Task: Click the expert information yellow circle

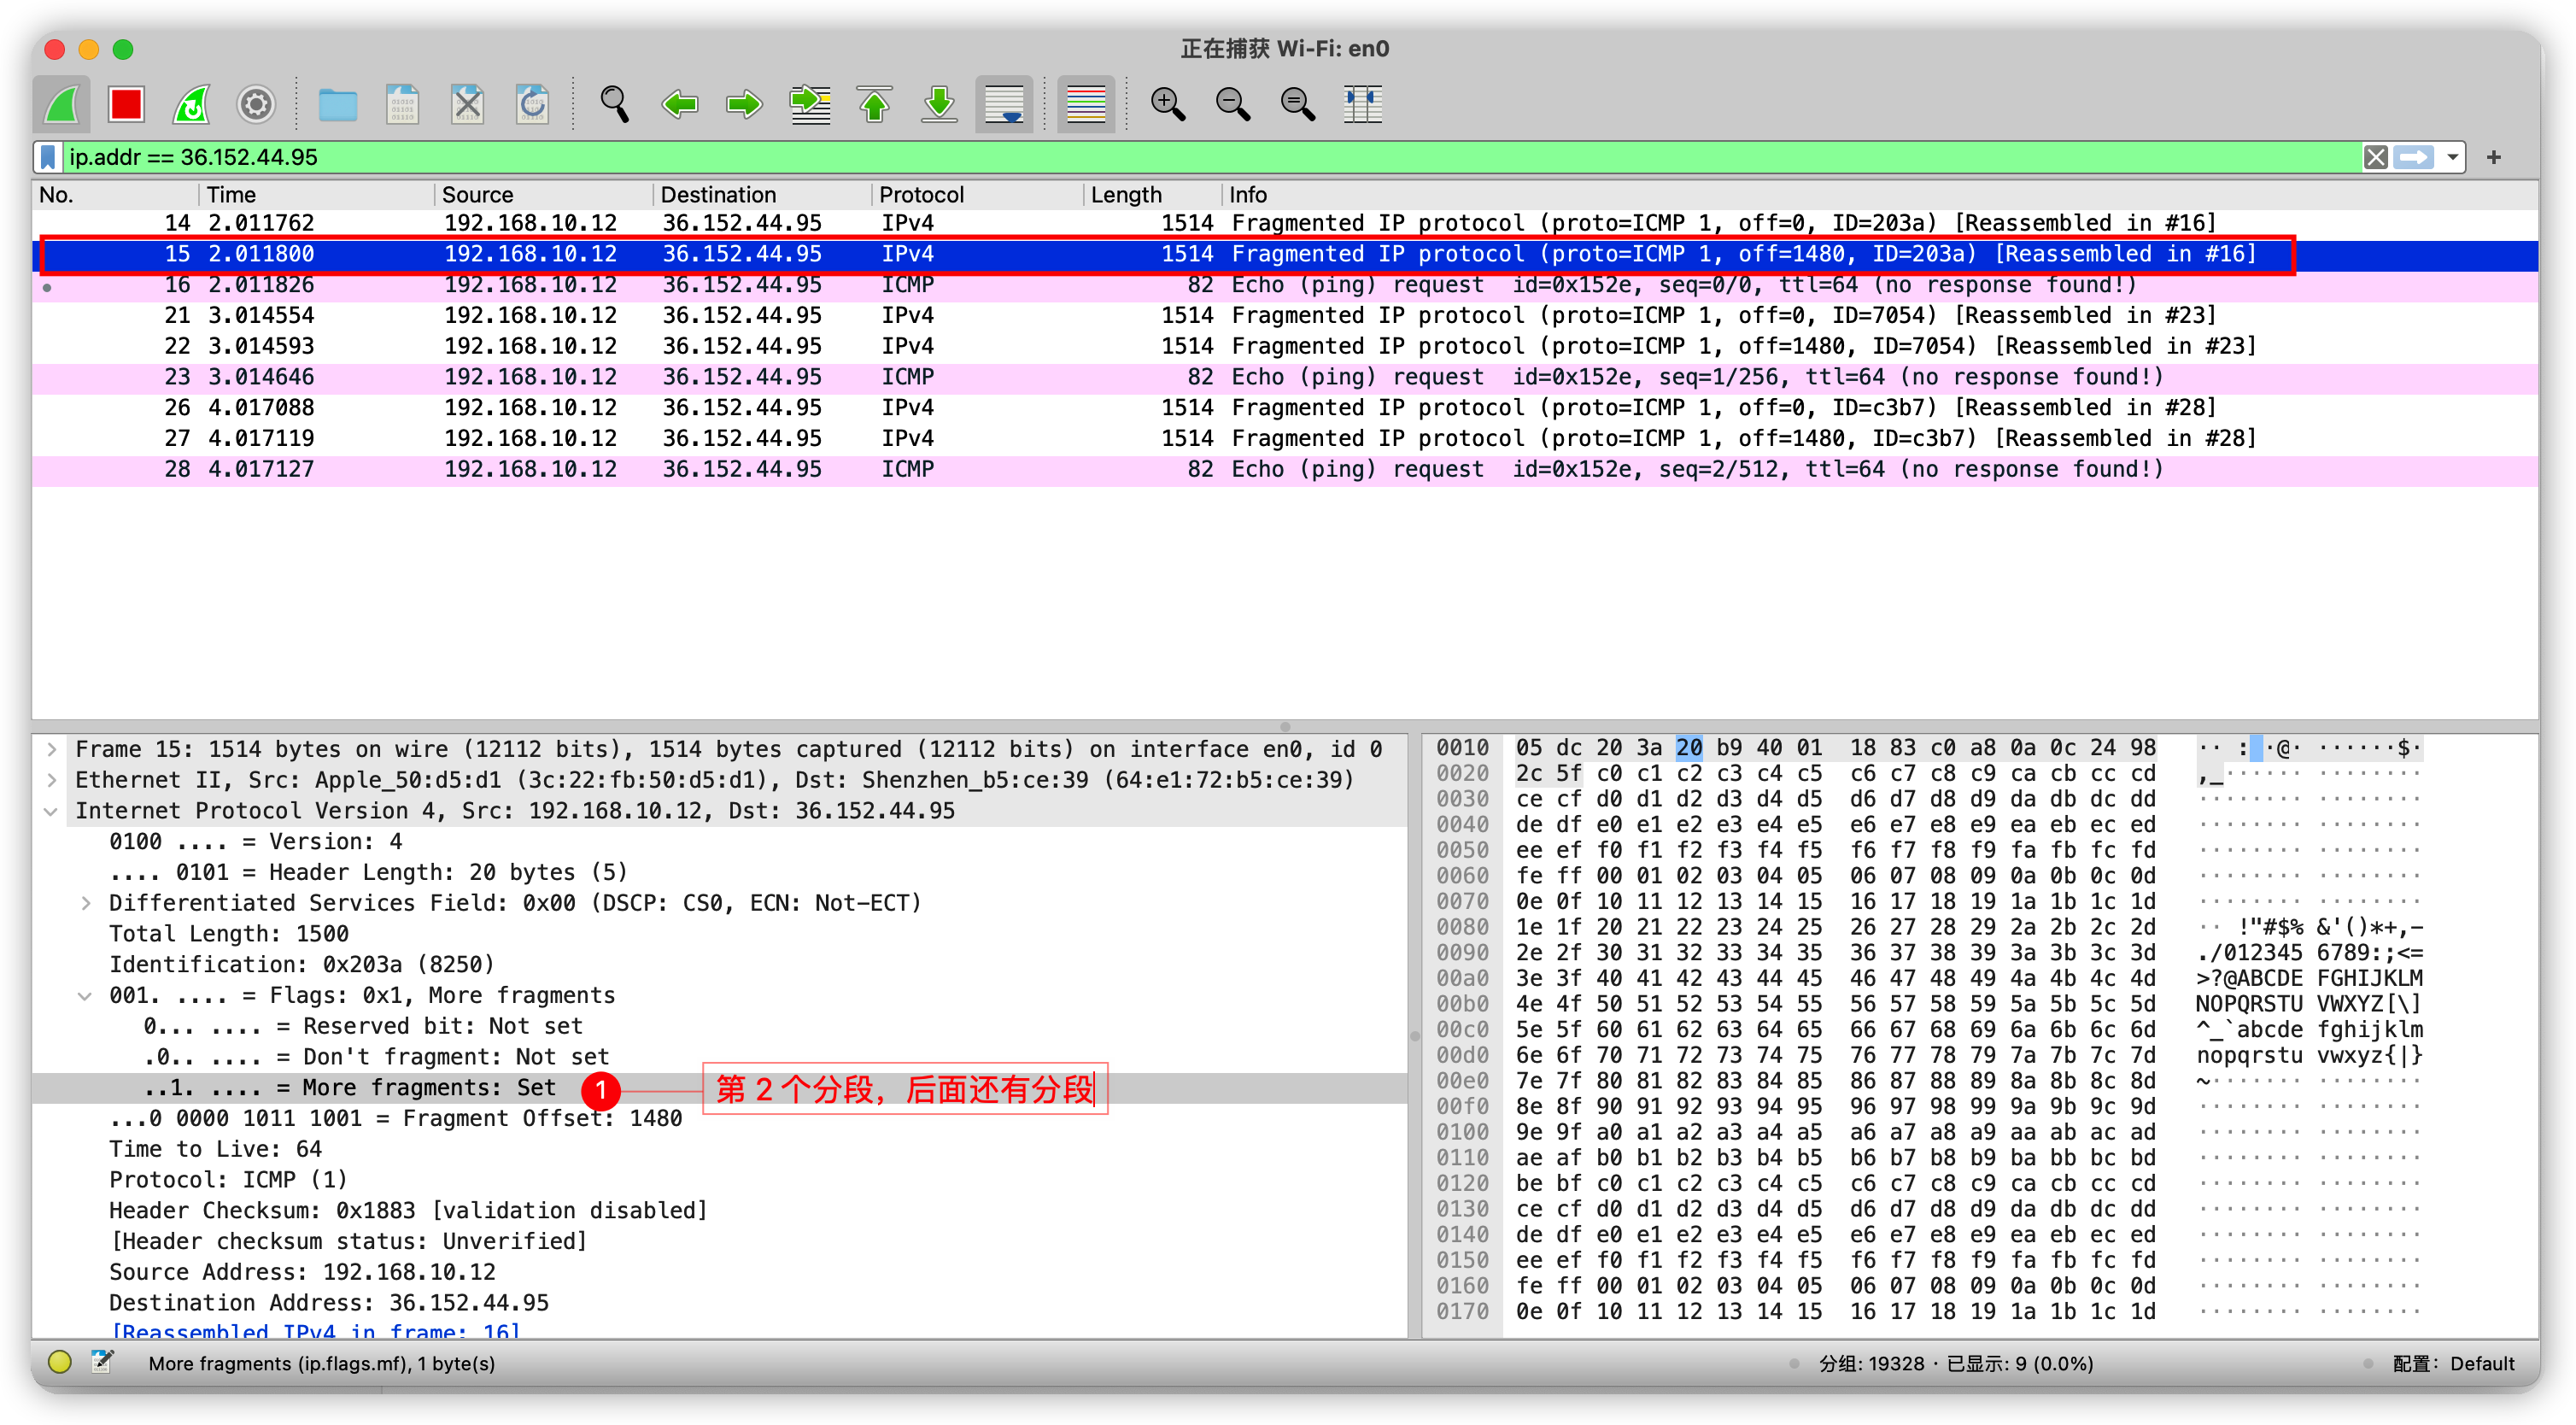Action: point(60,1362)
